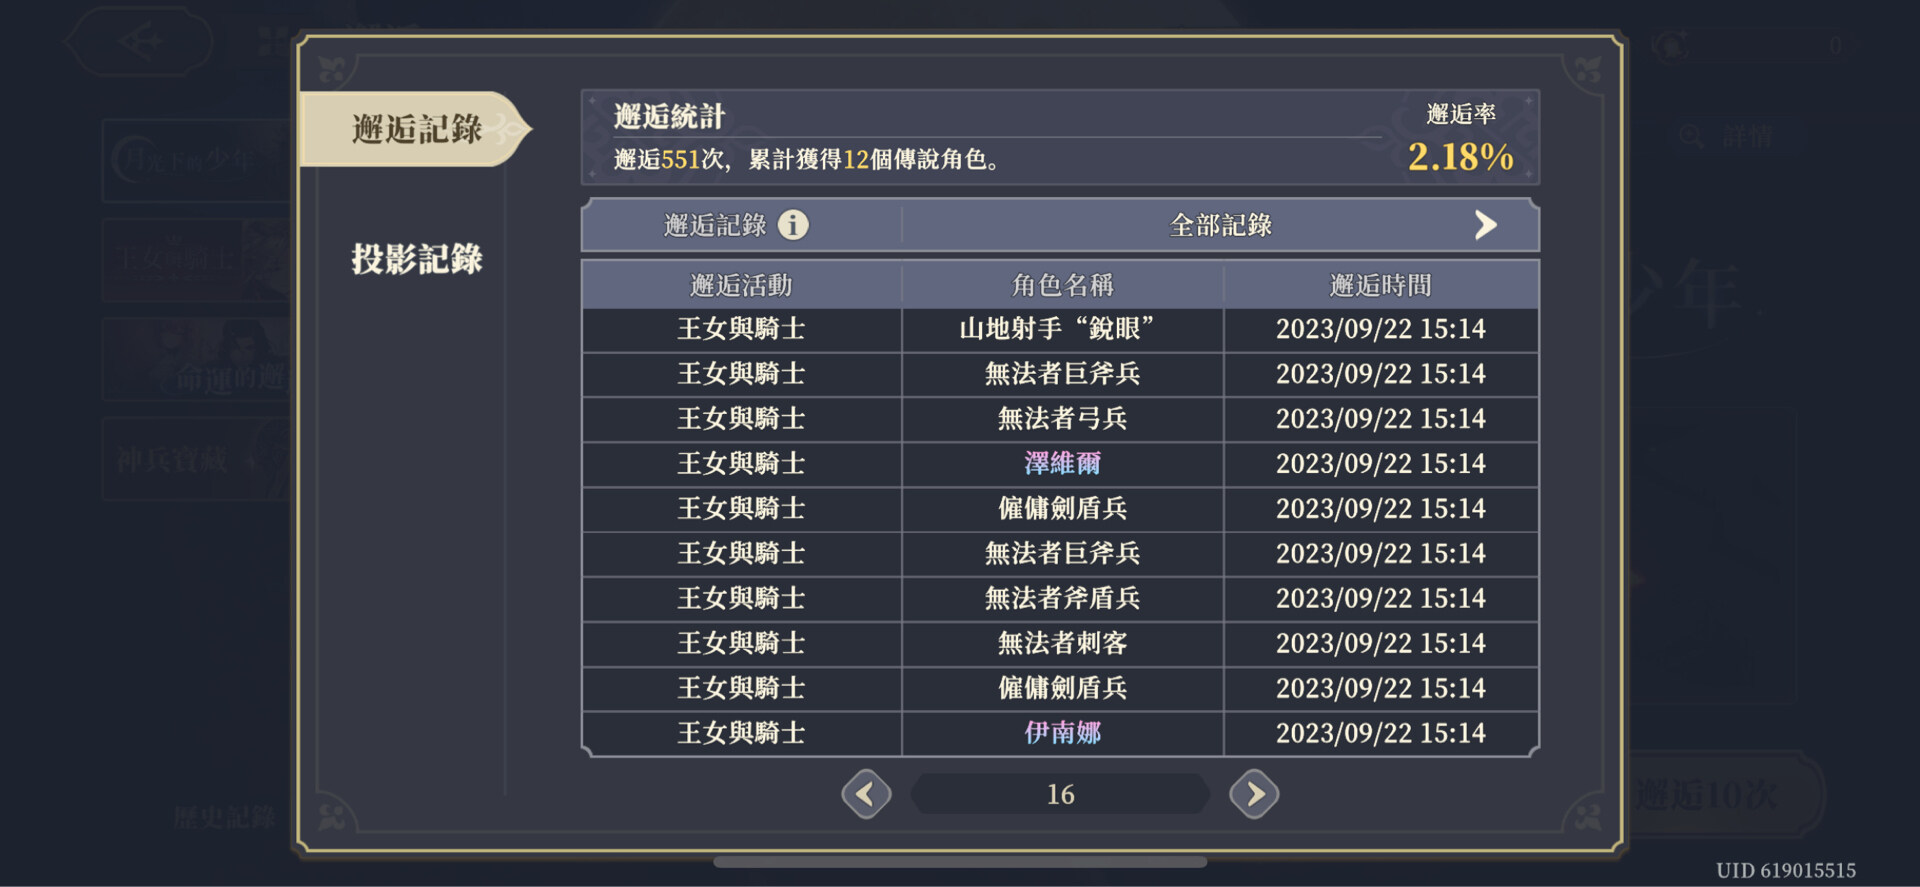Click the 邂逅時間 column header
This screenshot has height=887, width=1920.
click(1380, 286)
